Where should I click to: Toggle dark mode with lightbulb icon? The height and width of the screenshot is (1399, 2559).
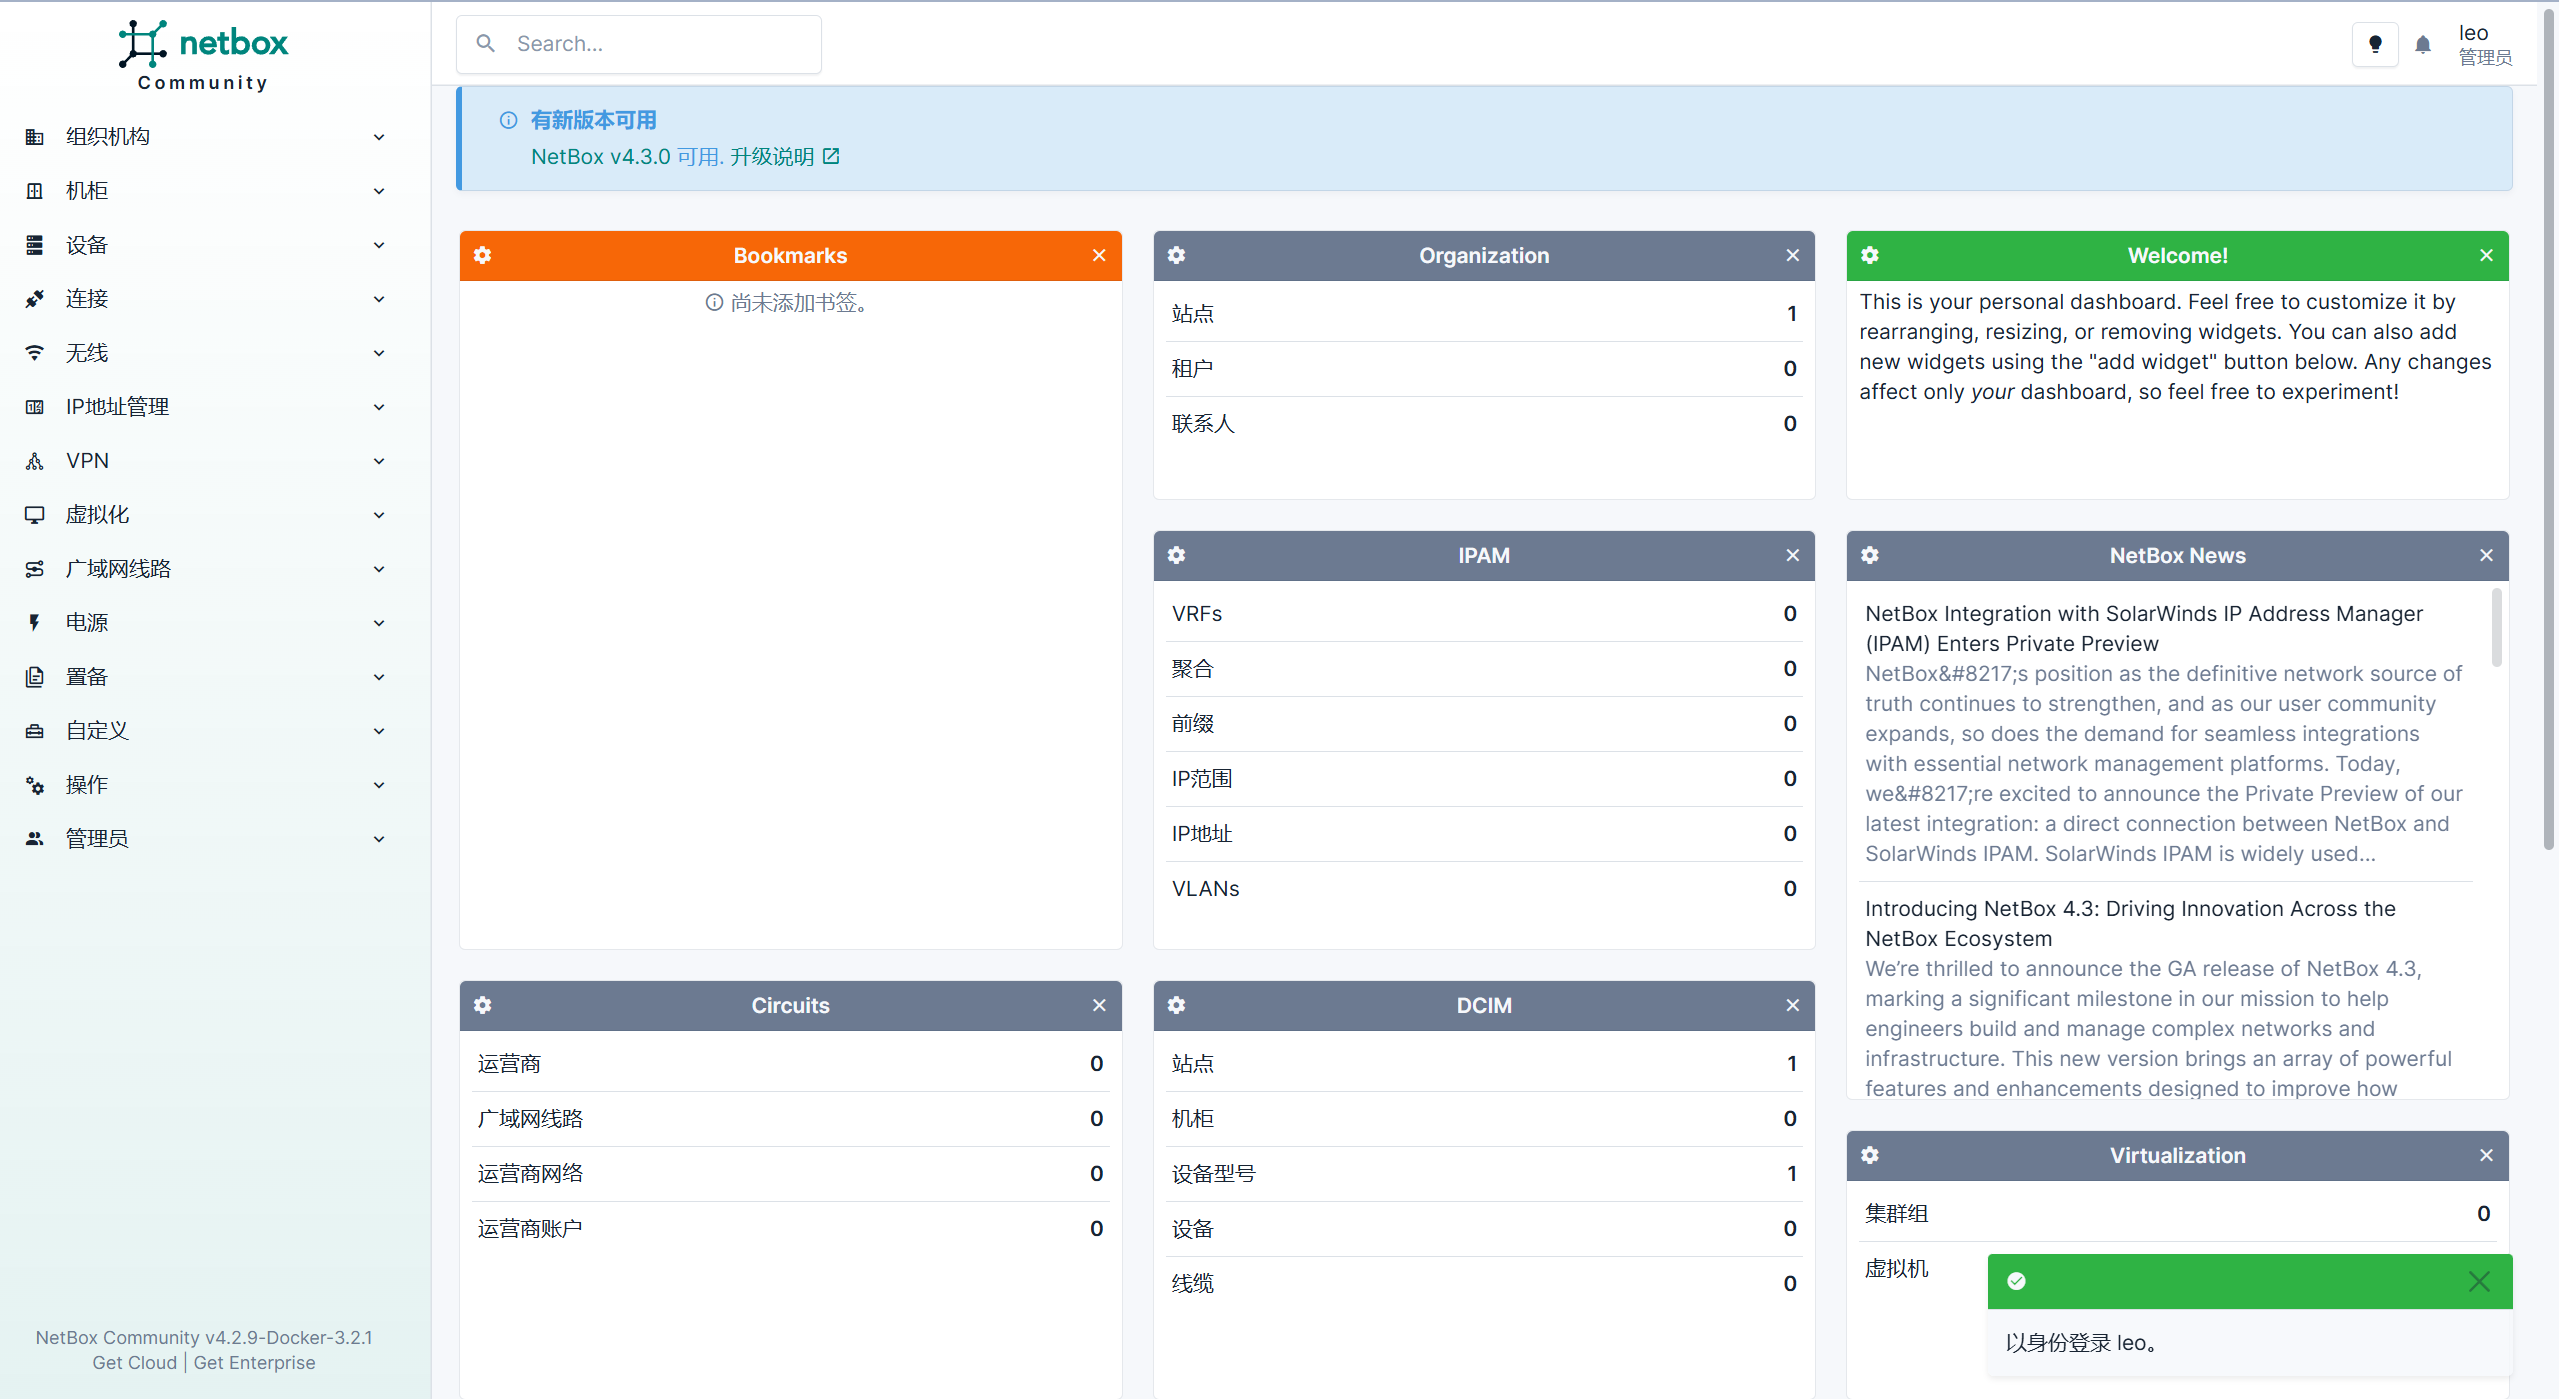click(2375, 44)
